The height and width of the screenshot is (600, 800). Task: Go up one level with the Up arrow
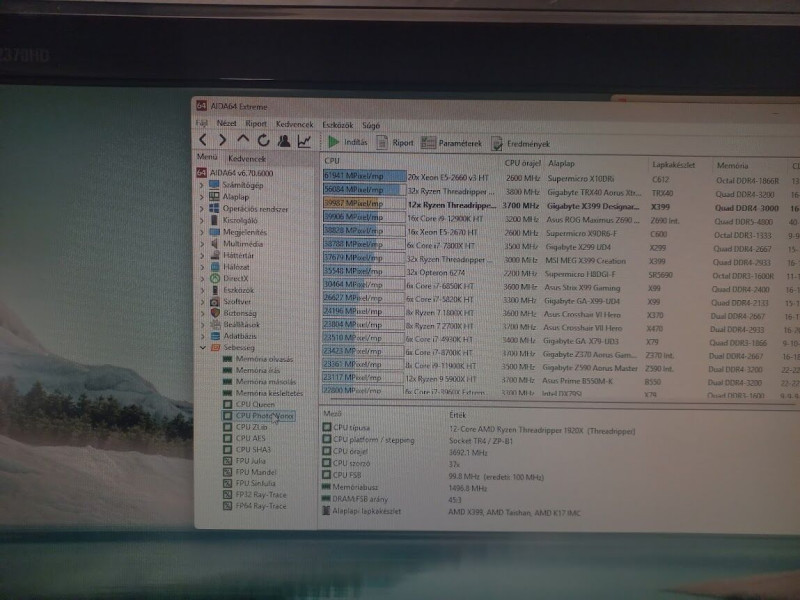(243, 139)
